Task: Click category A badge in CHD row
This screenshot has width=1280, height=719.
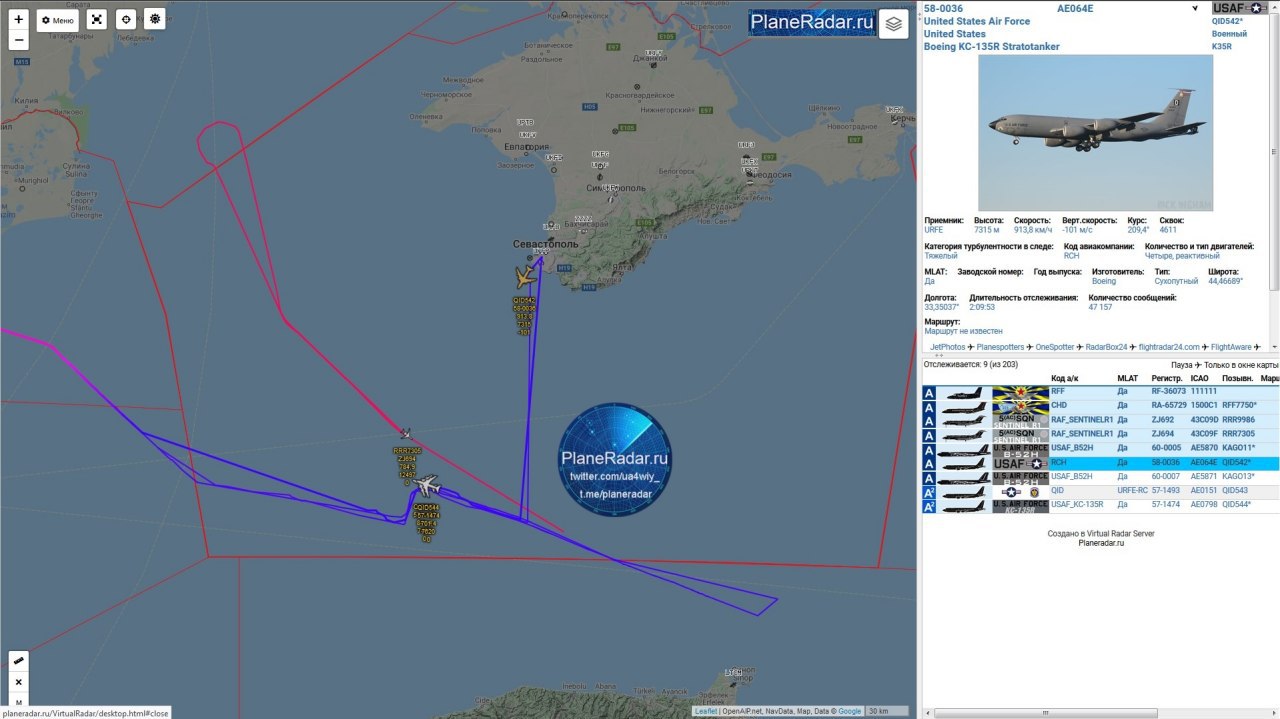Action: click(x=929, y=407)
